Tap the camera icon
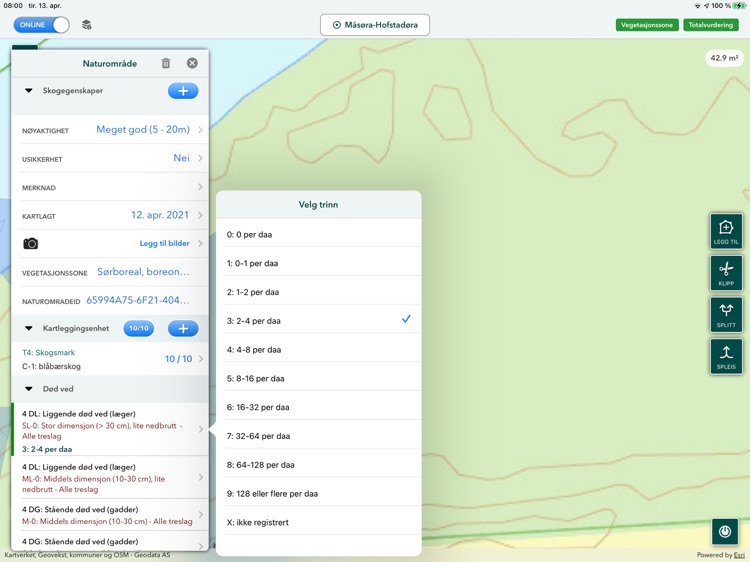Screen dimensions: 750x562 (31, 243)
